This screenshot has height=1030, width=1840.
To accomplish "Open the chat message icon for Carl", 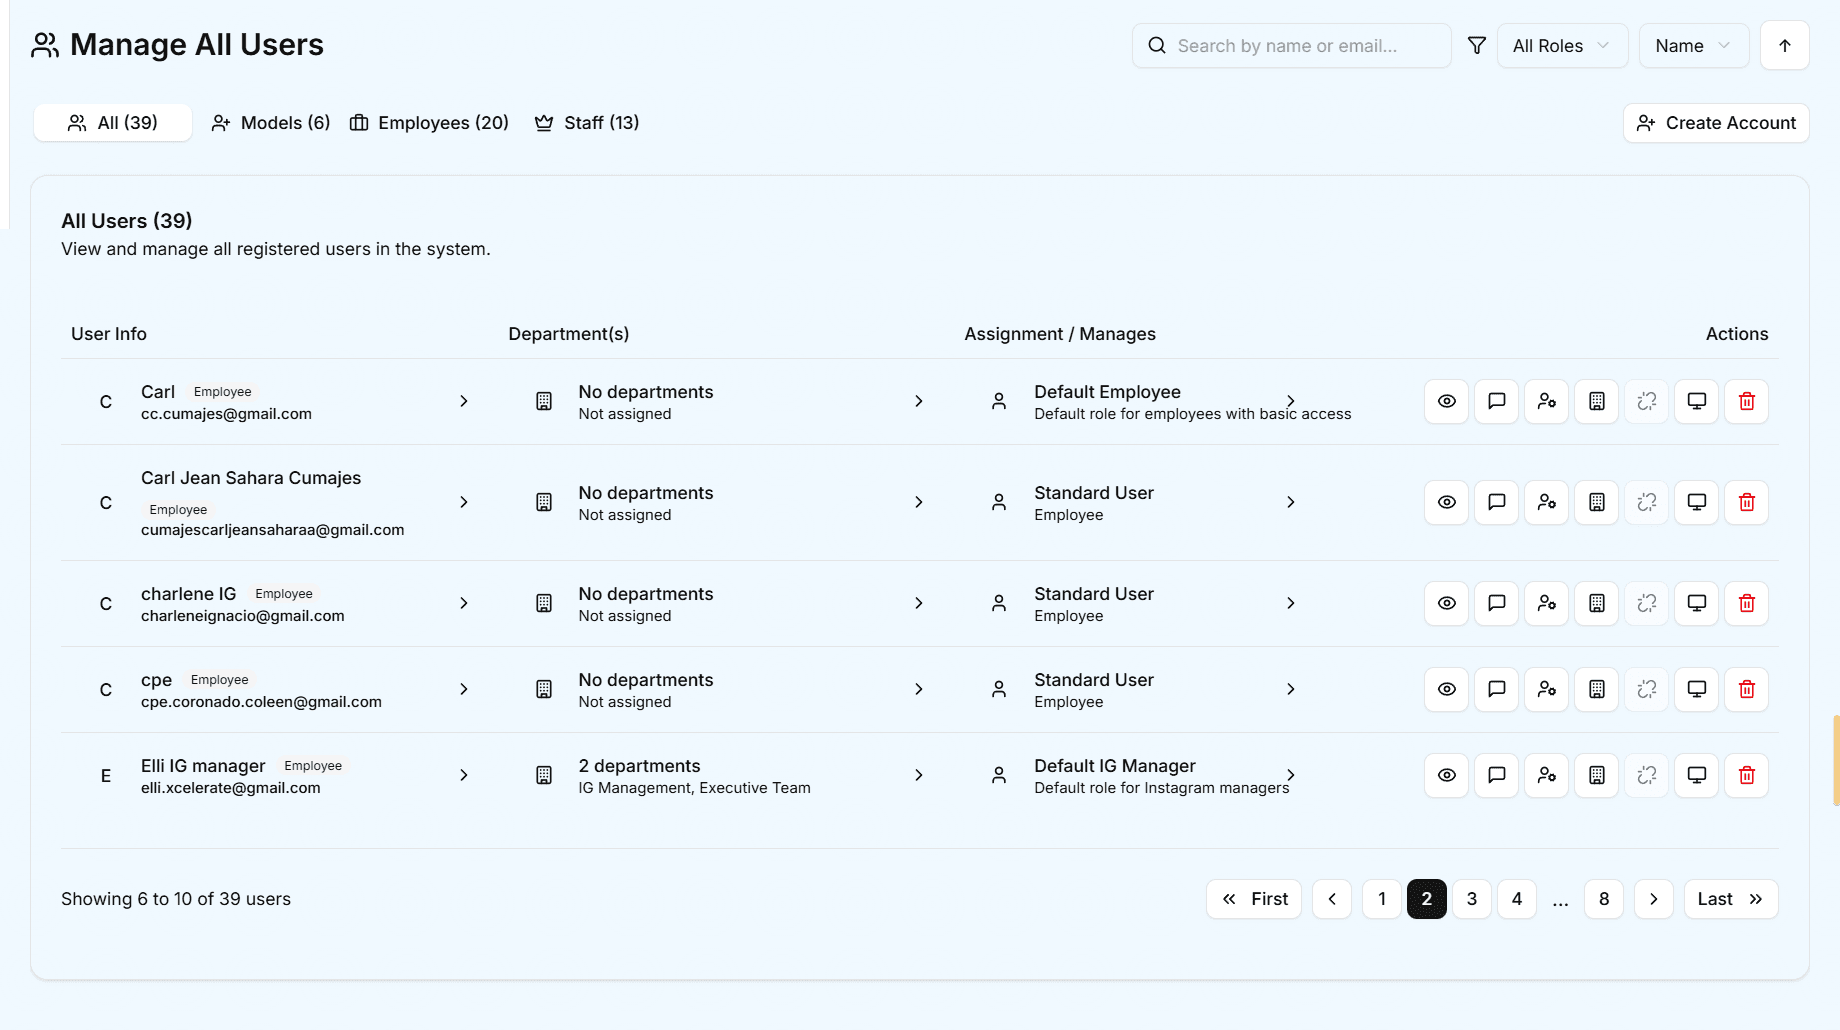I will pyautogui.click(x=1497, y=401).
